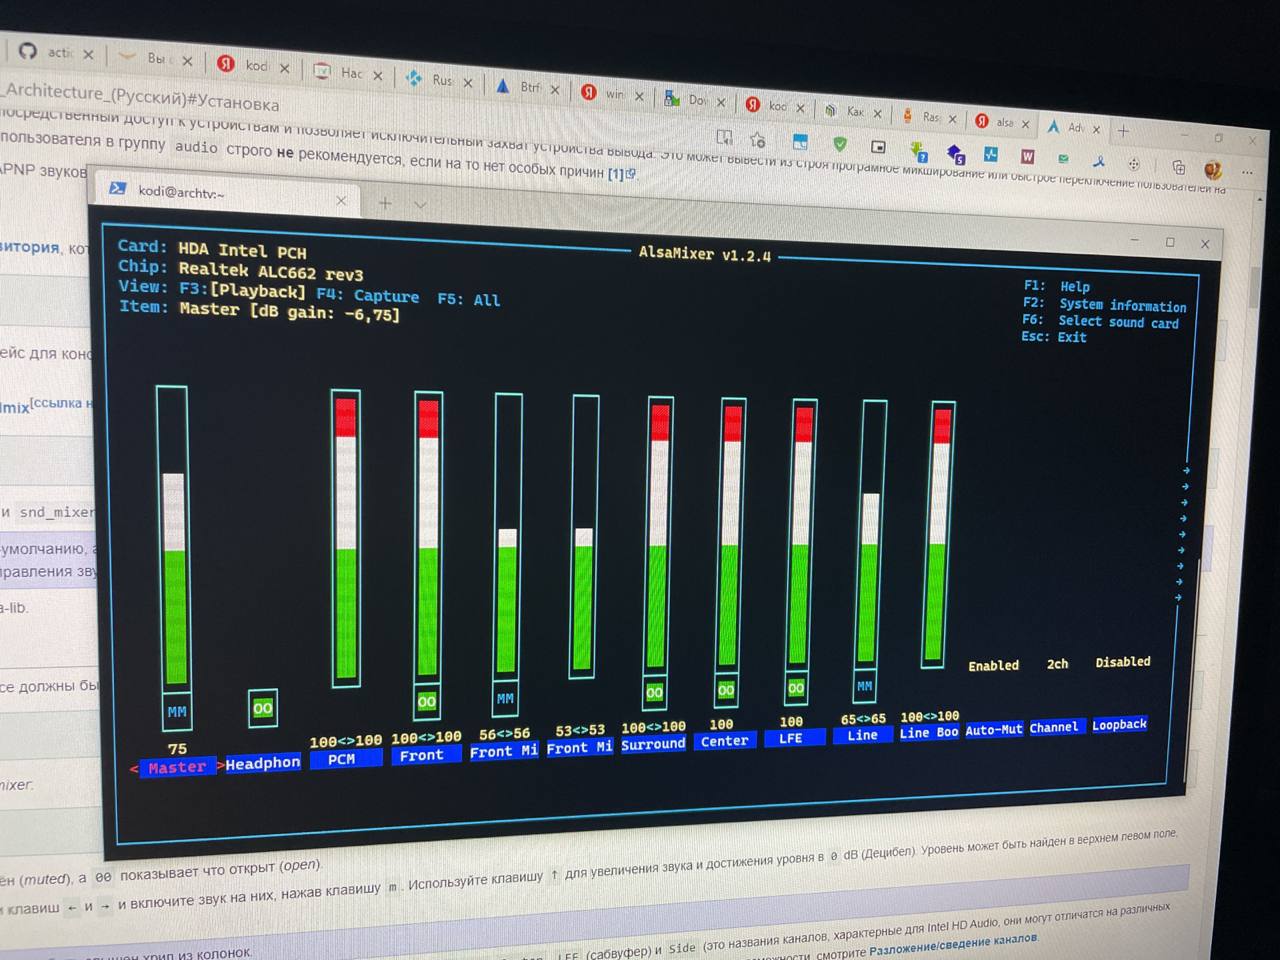Click the '2ch' channel mode value
The image size is (1280, 960).
pyautogui.click(x=1058, y=664)
